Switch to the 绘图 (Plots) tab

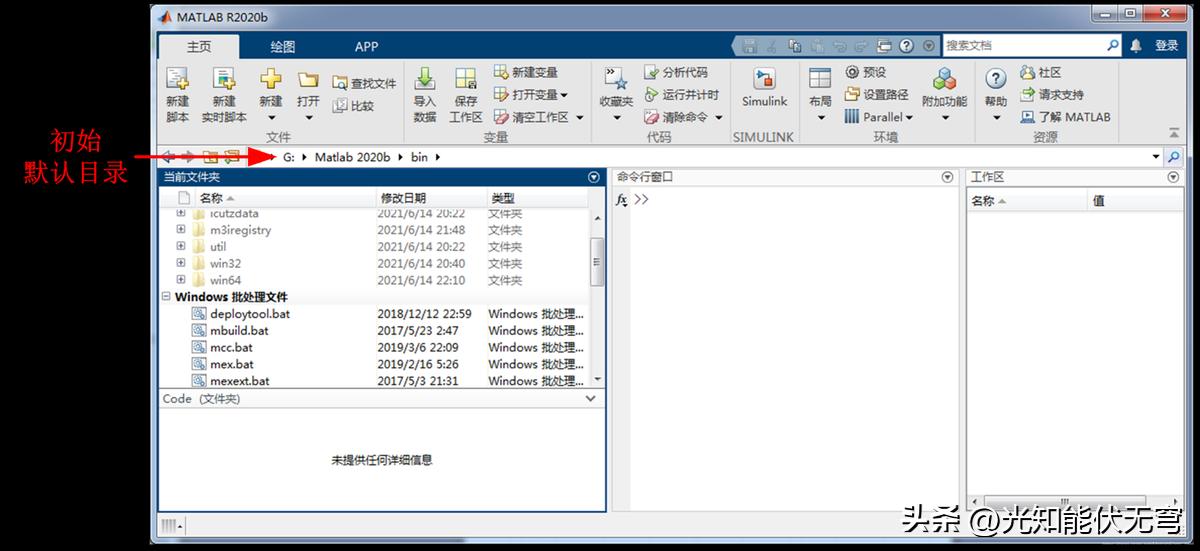click(283, 46)
